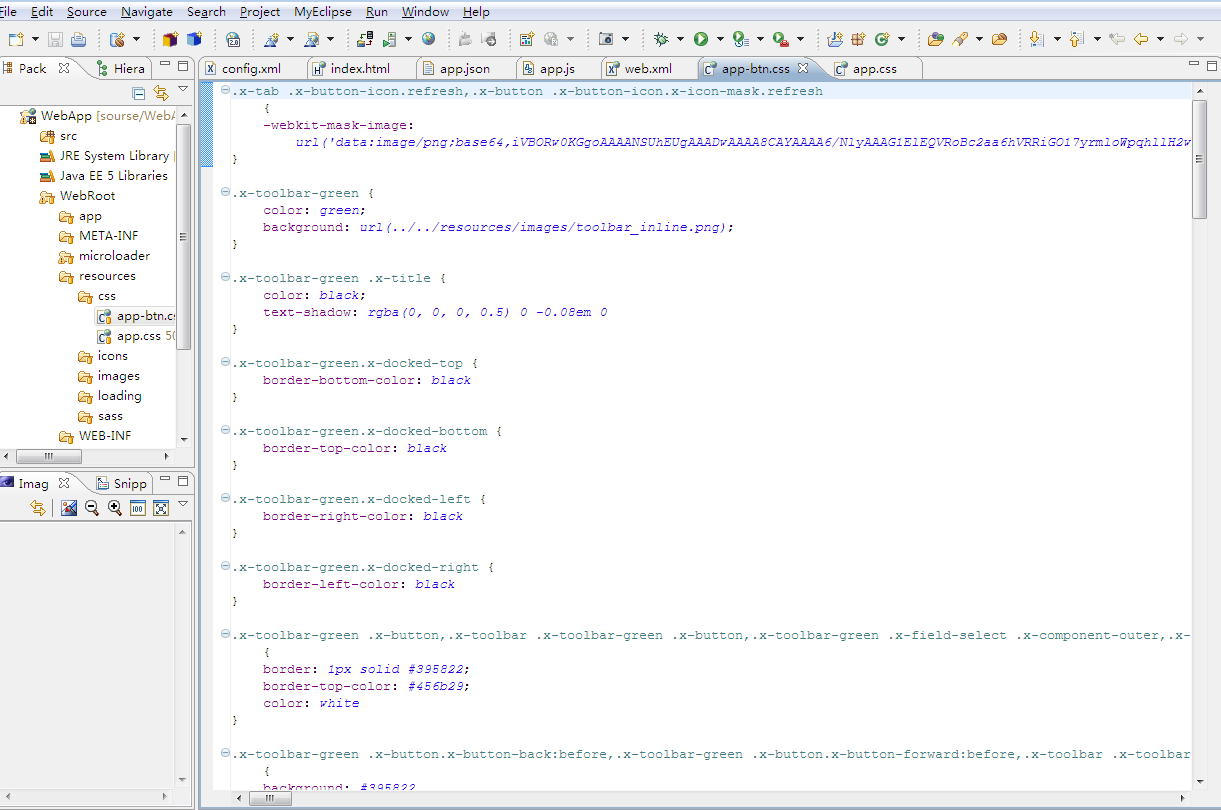The height and width of the screenshot is (810, 1221).
Task: Toggle link icon in Image panel toolbar
Action: coord(38,508)
